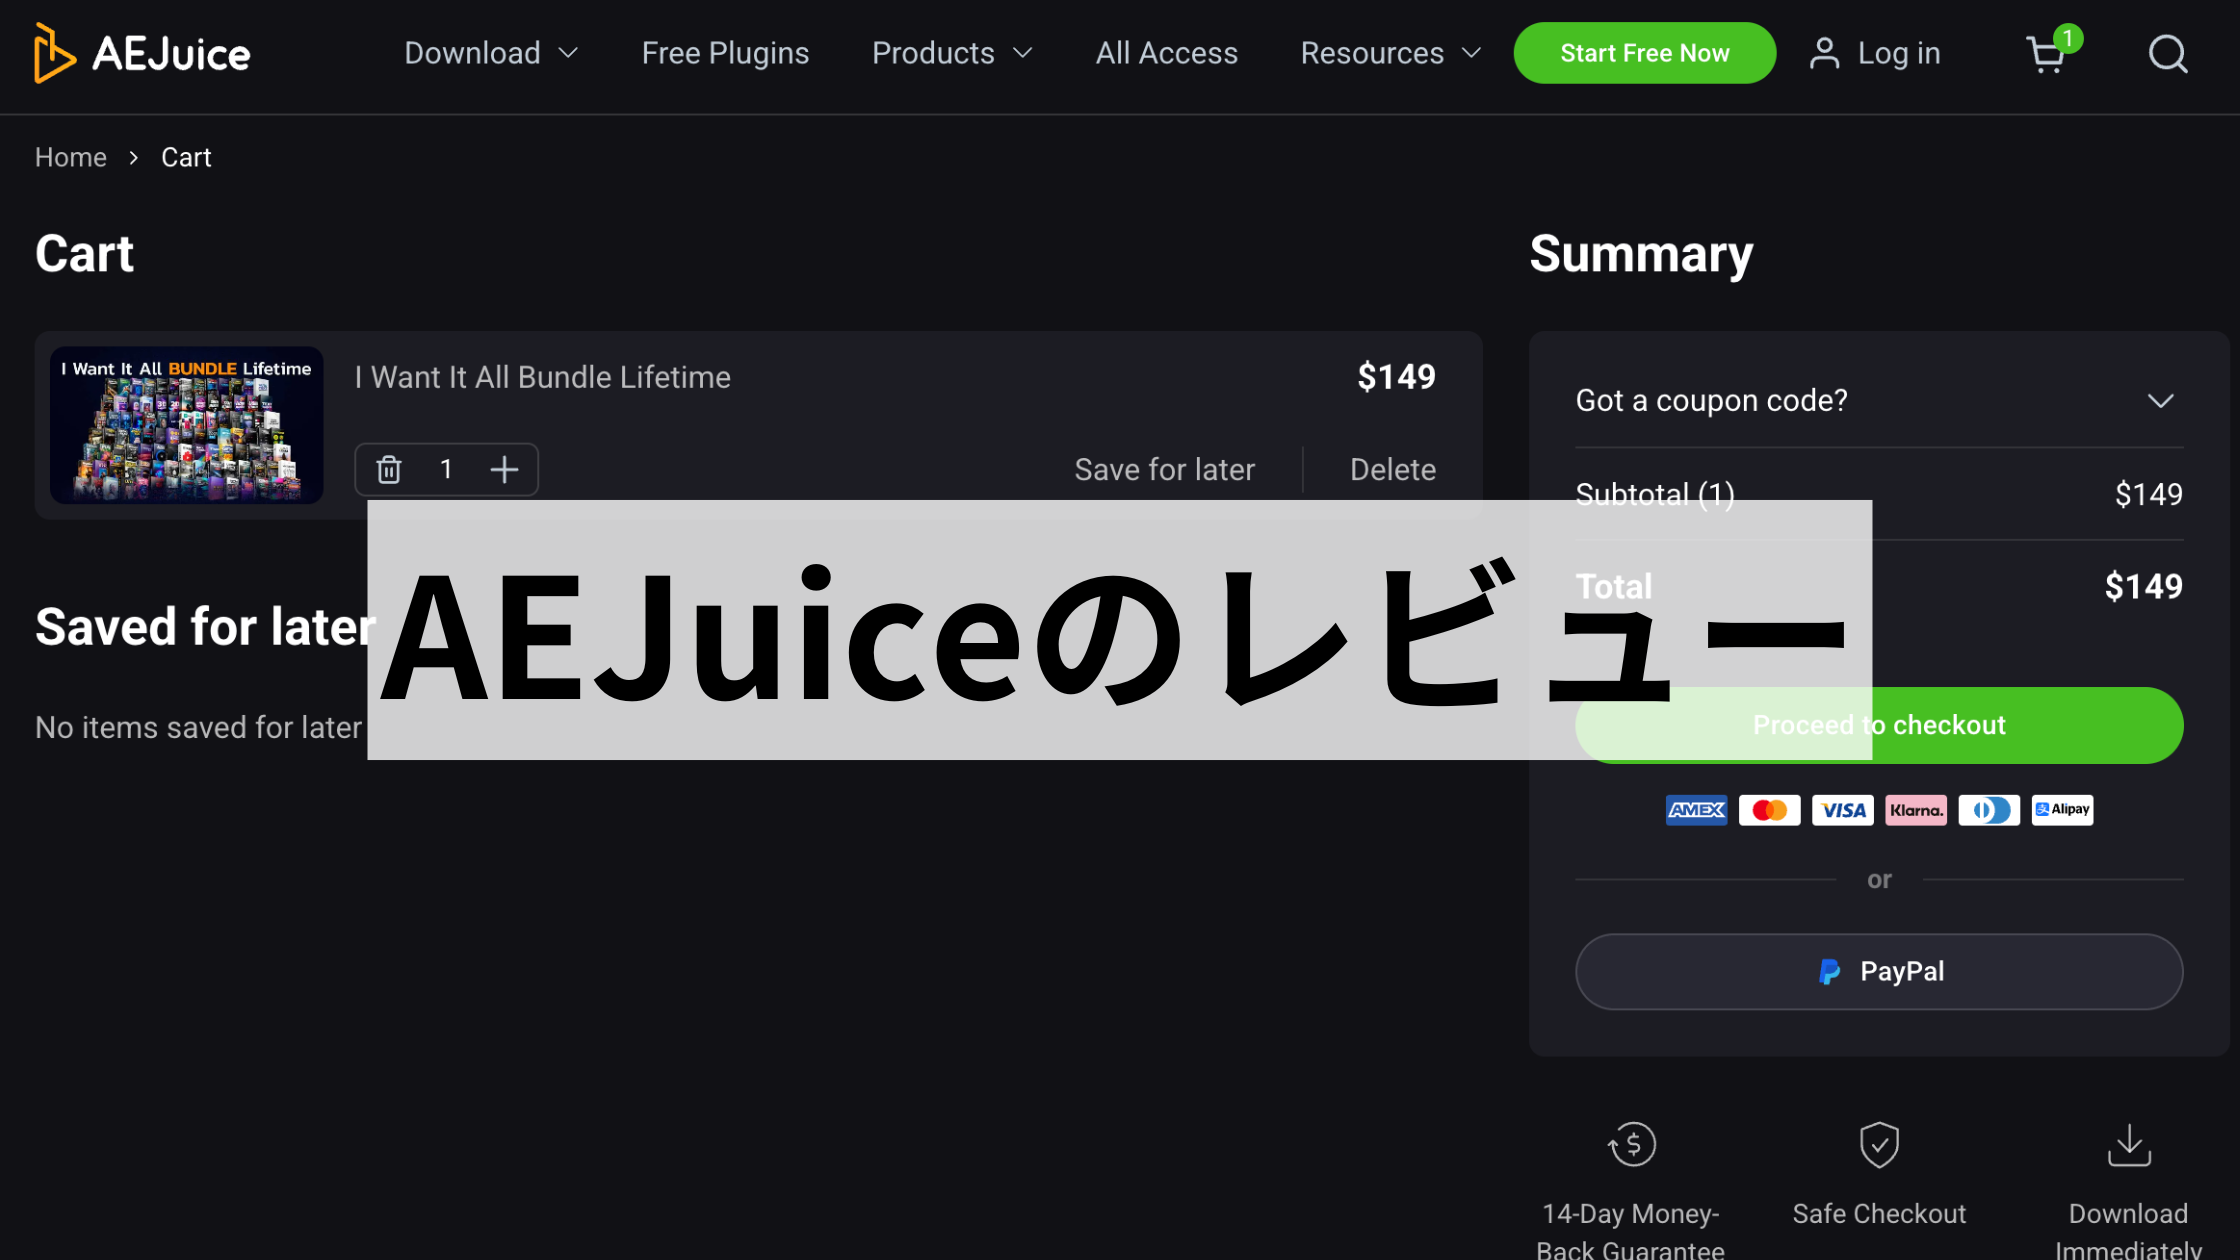Click the Klarna payment icon

[1915, 810]
